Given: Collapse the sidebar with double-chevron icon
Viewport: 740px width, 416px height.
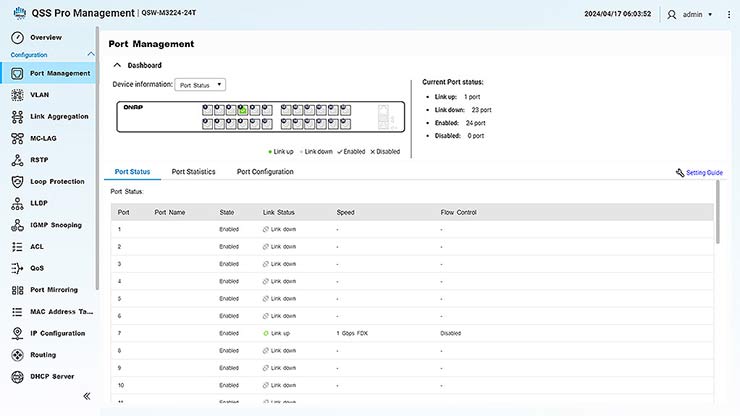Looking at the screenshot, I should (87, 396).
